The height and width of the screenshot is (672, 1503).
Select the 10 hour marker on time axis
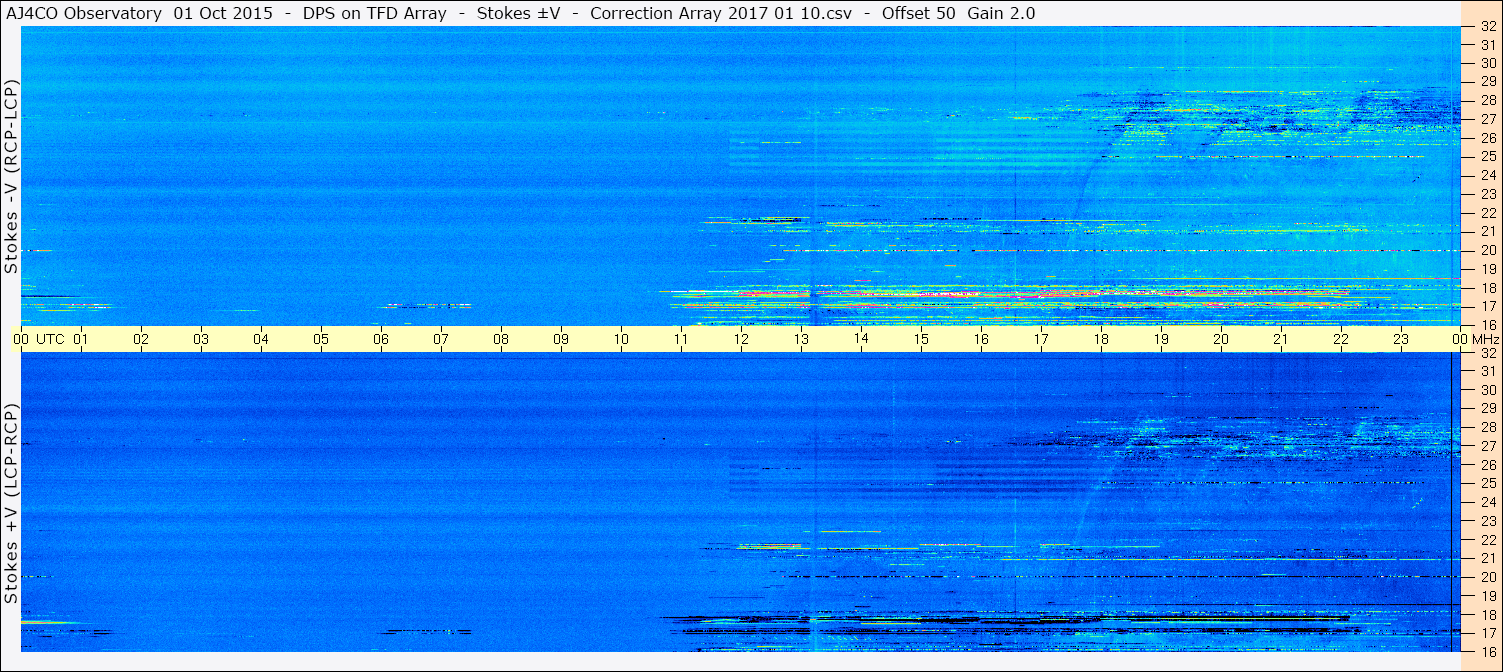[621, 339]
